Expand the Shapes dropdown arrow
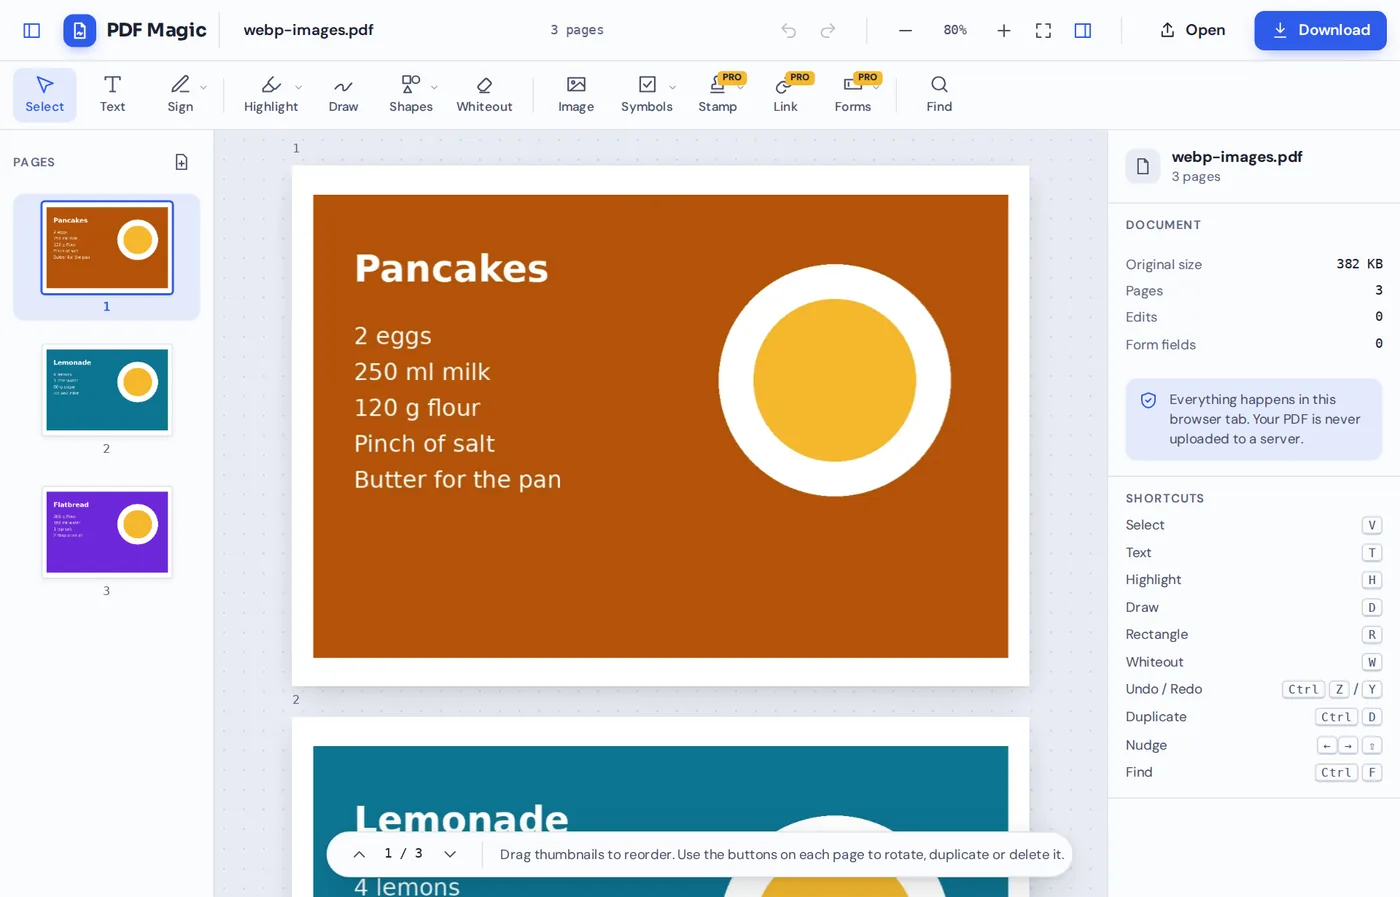 tap(434, 87)
